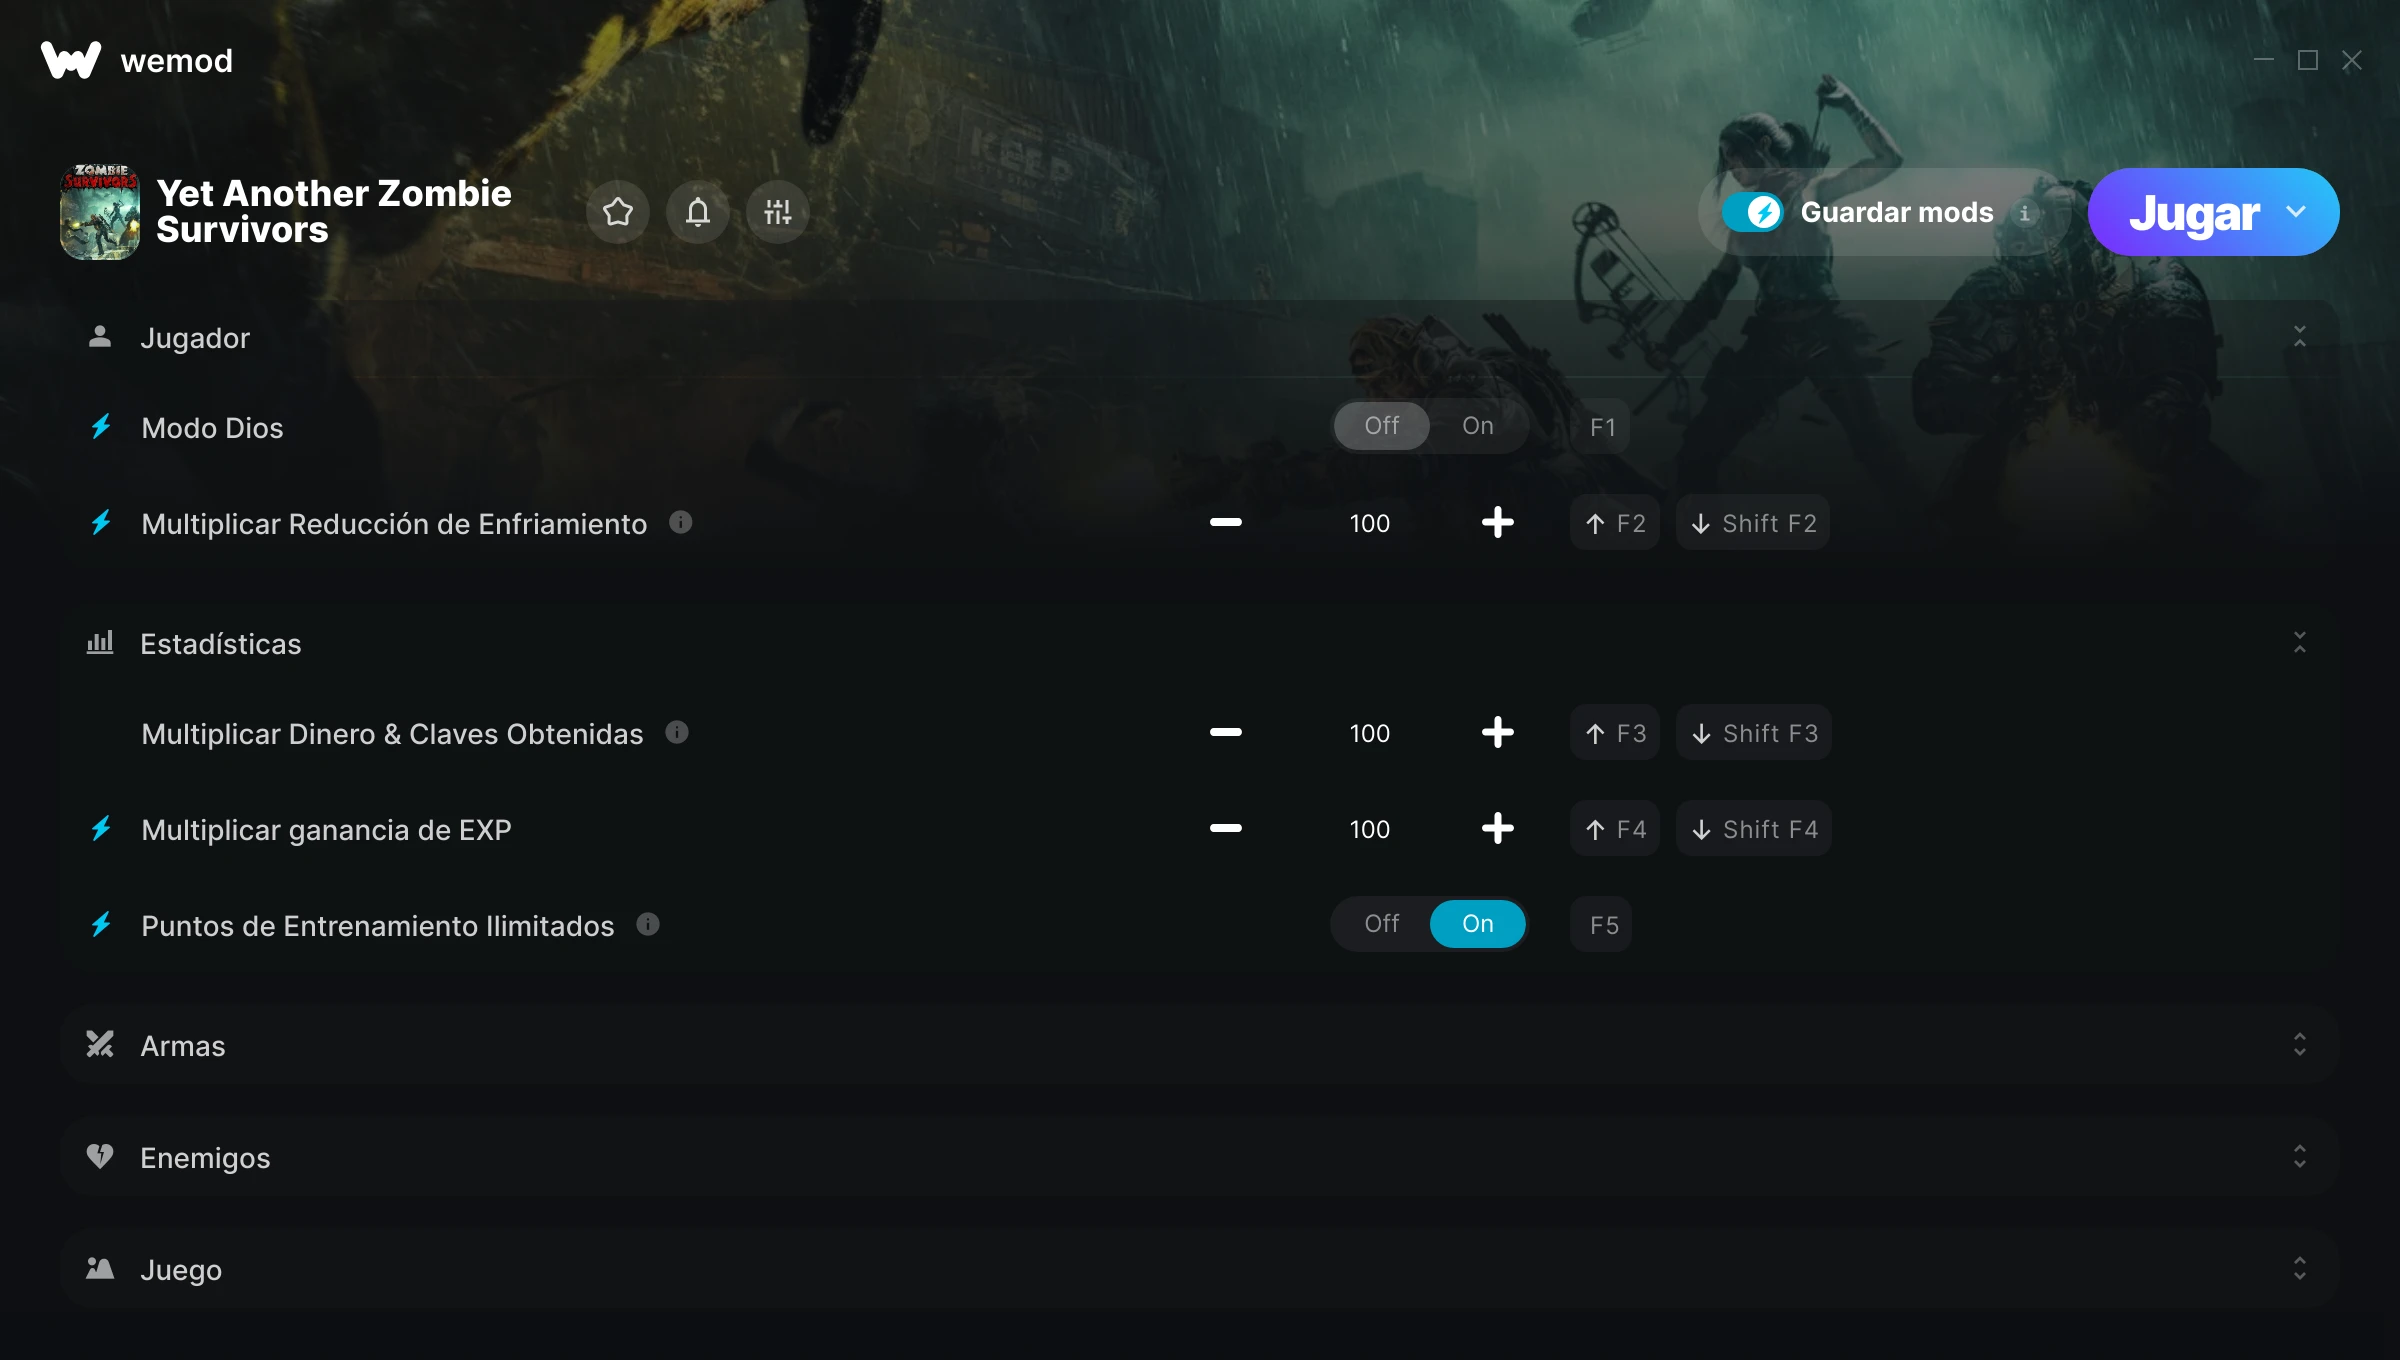Open the notifications bell icon

(698, 212)
